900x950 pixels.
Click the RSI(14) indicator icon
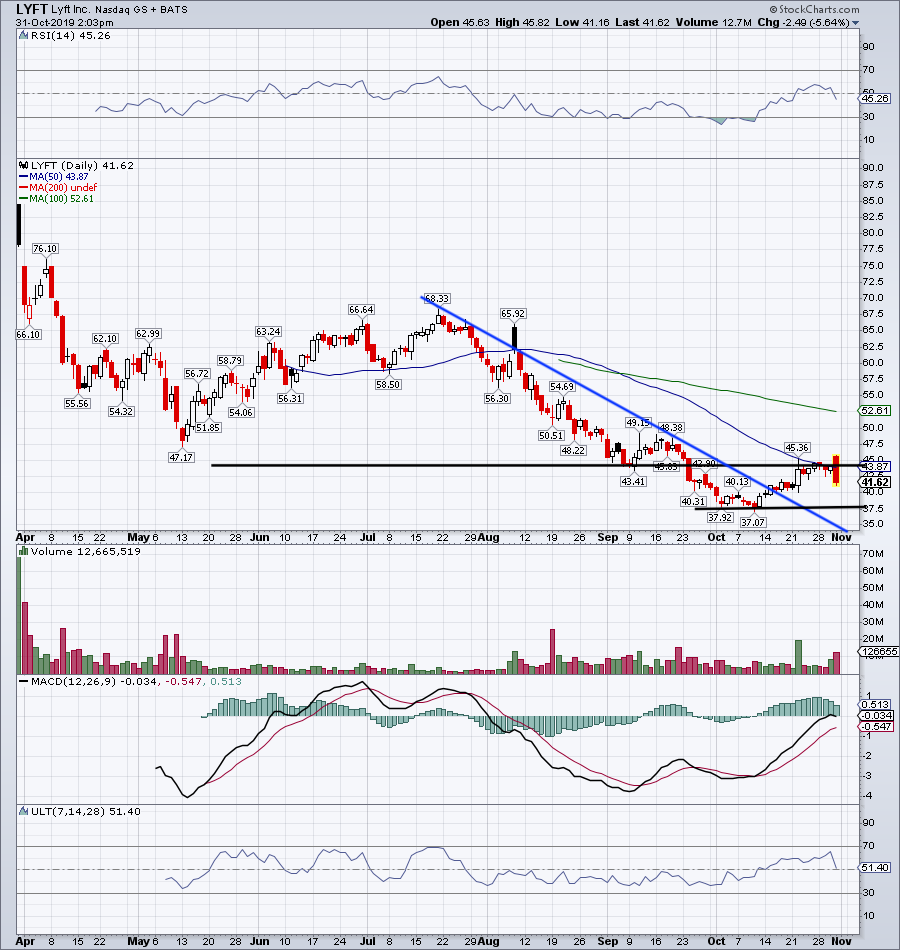(23, 35)
